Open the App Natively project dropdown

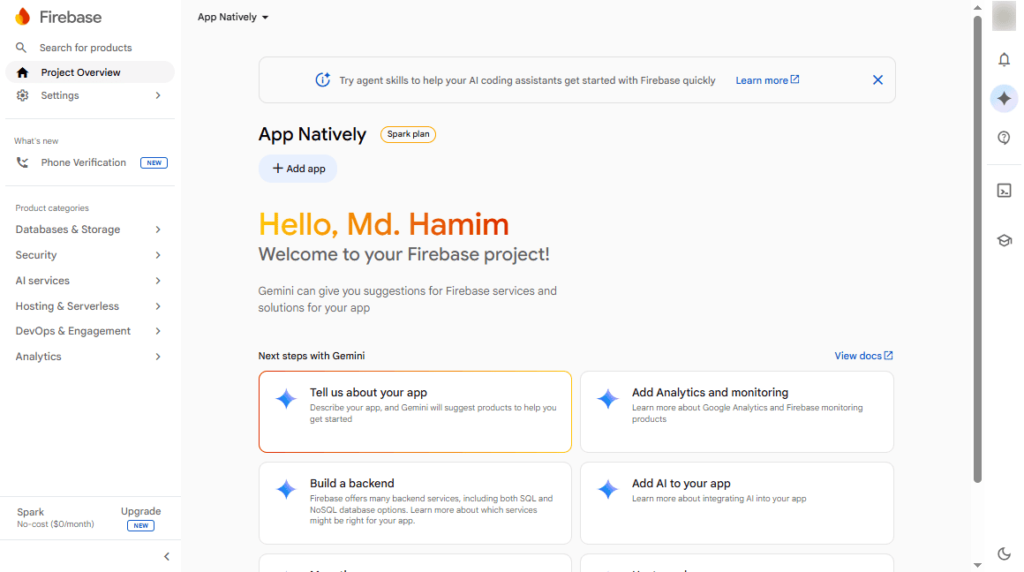(x=233, y=17)
